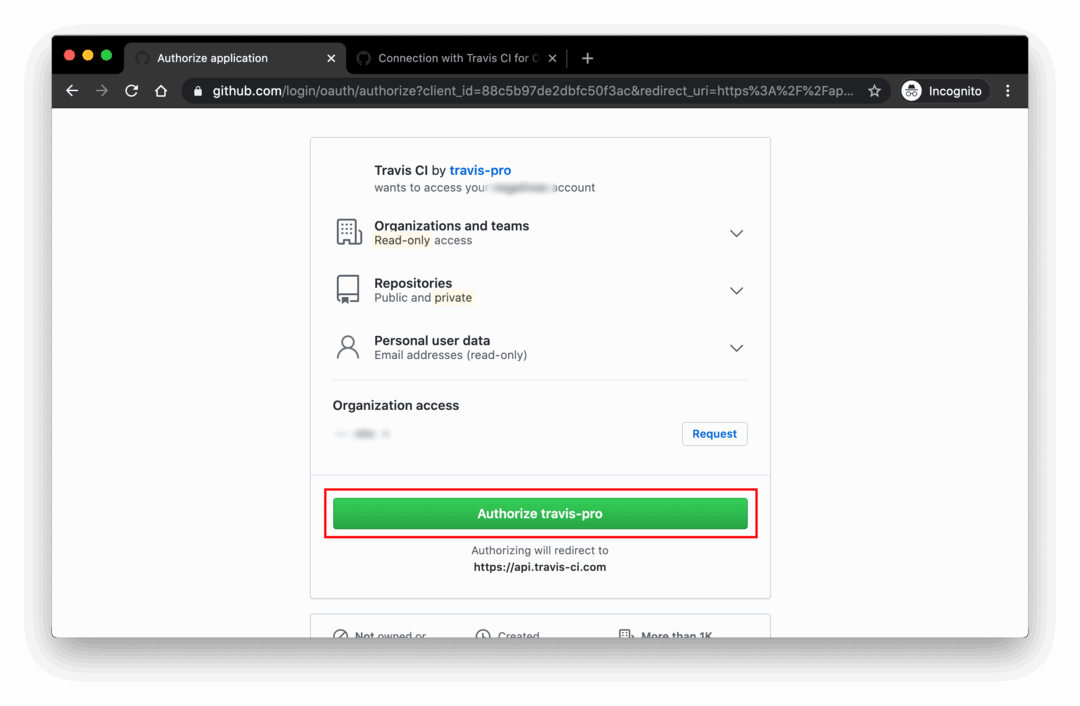Click the Repositories book icon

click(348, 289)
